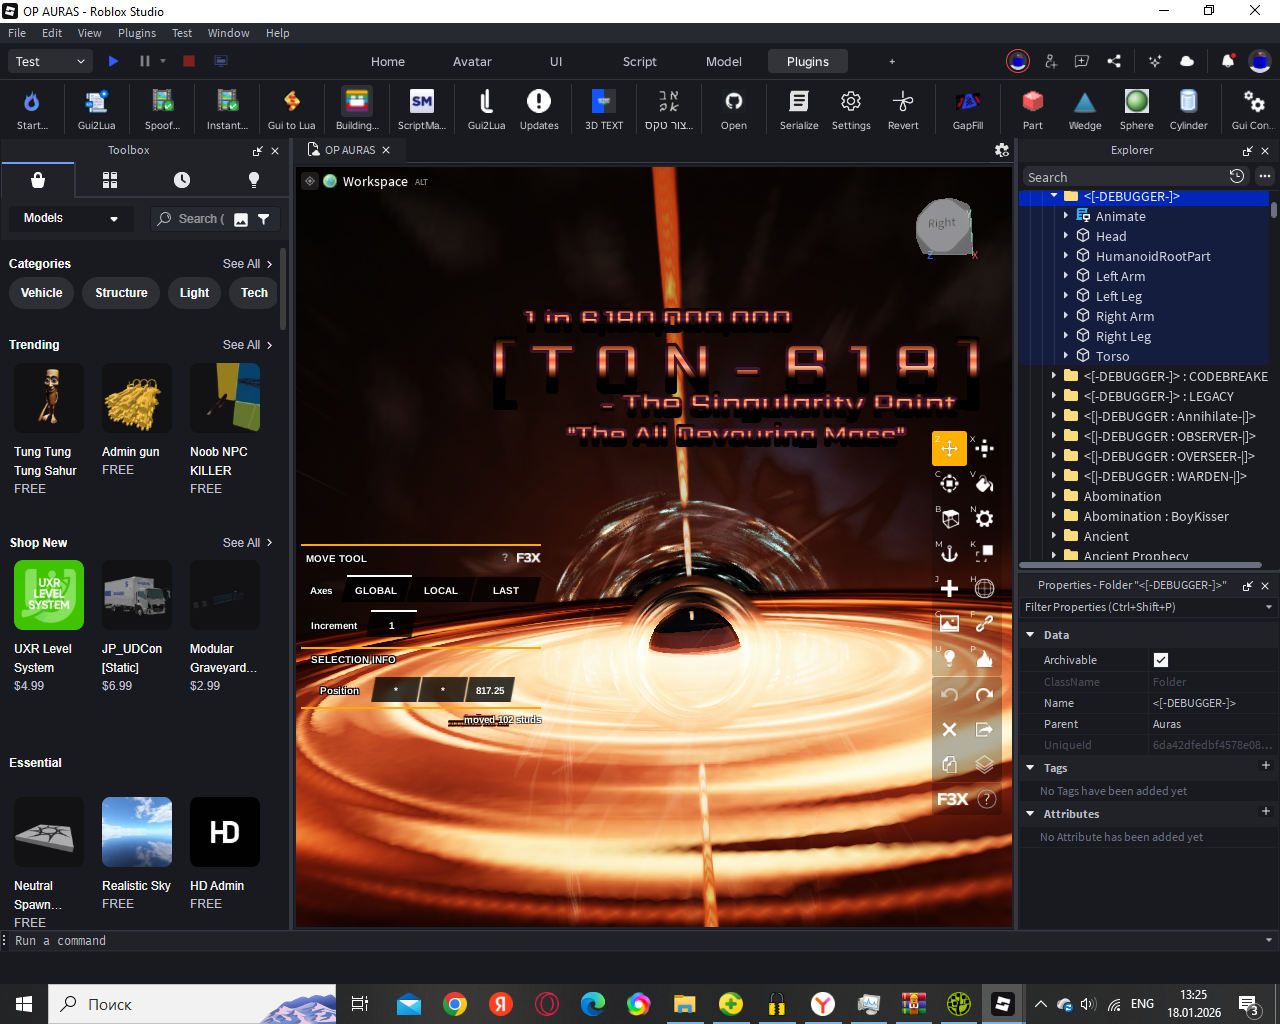Start the playtest with play button
The width and height of the screenshot is (1280, 1024).
point(113,61)
